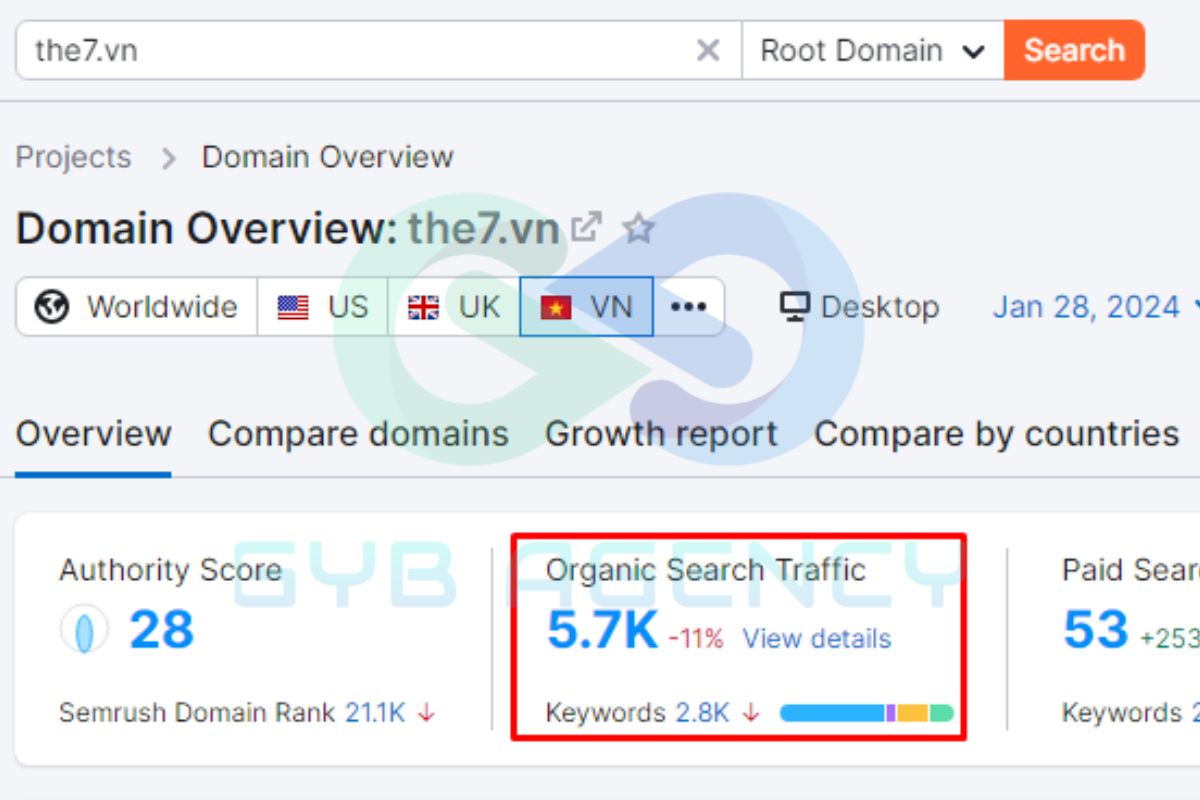The width and height of the screenshot is (1200, 800).
Task: Click the organic Keywords 2.8K value
Action: [x=702, y=713]
